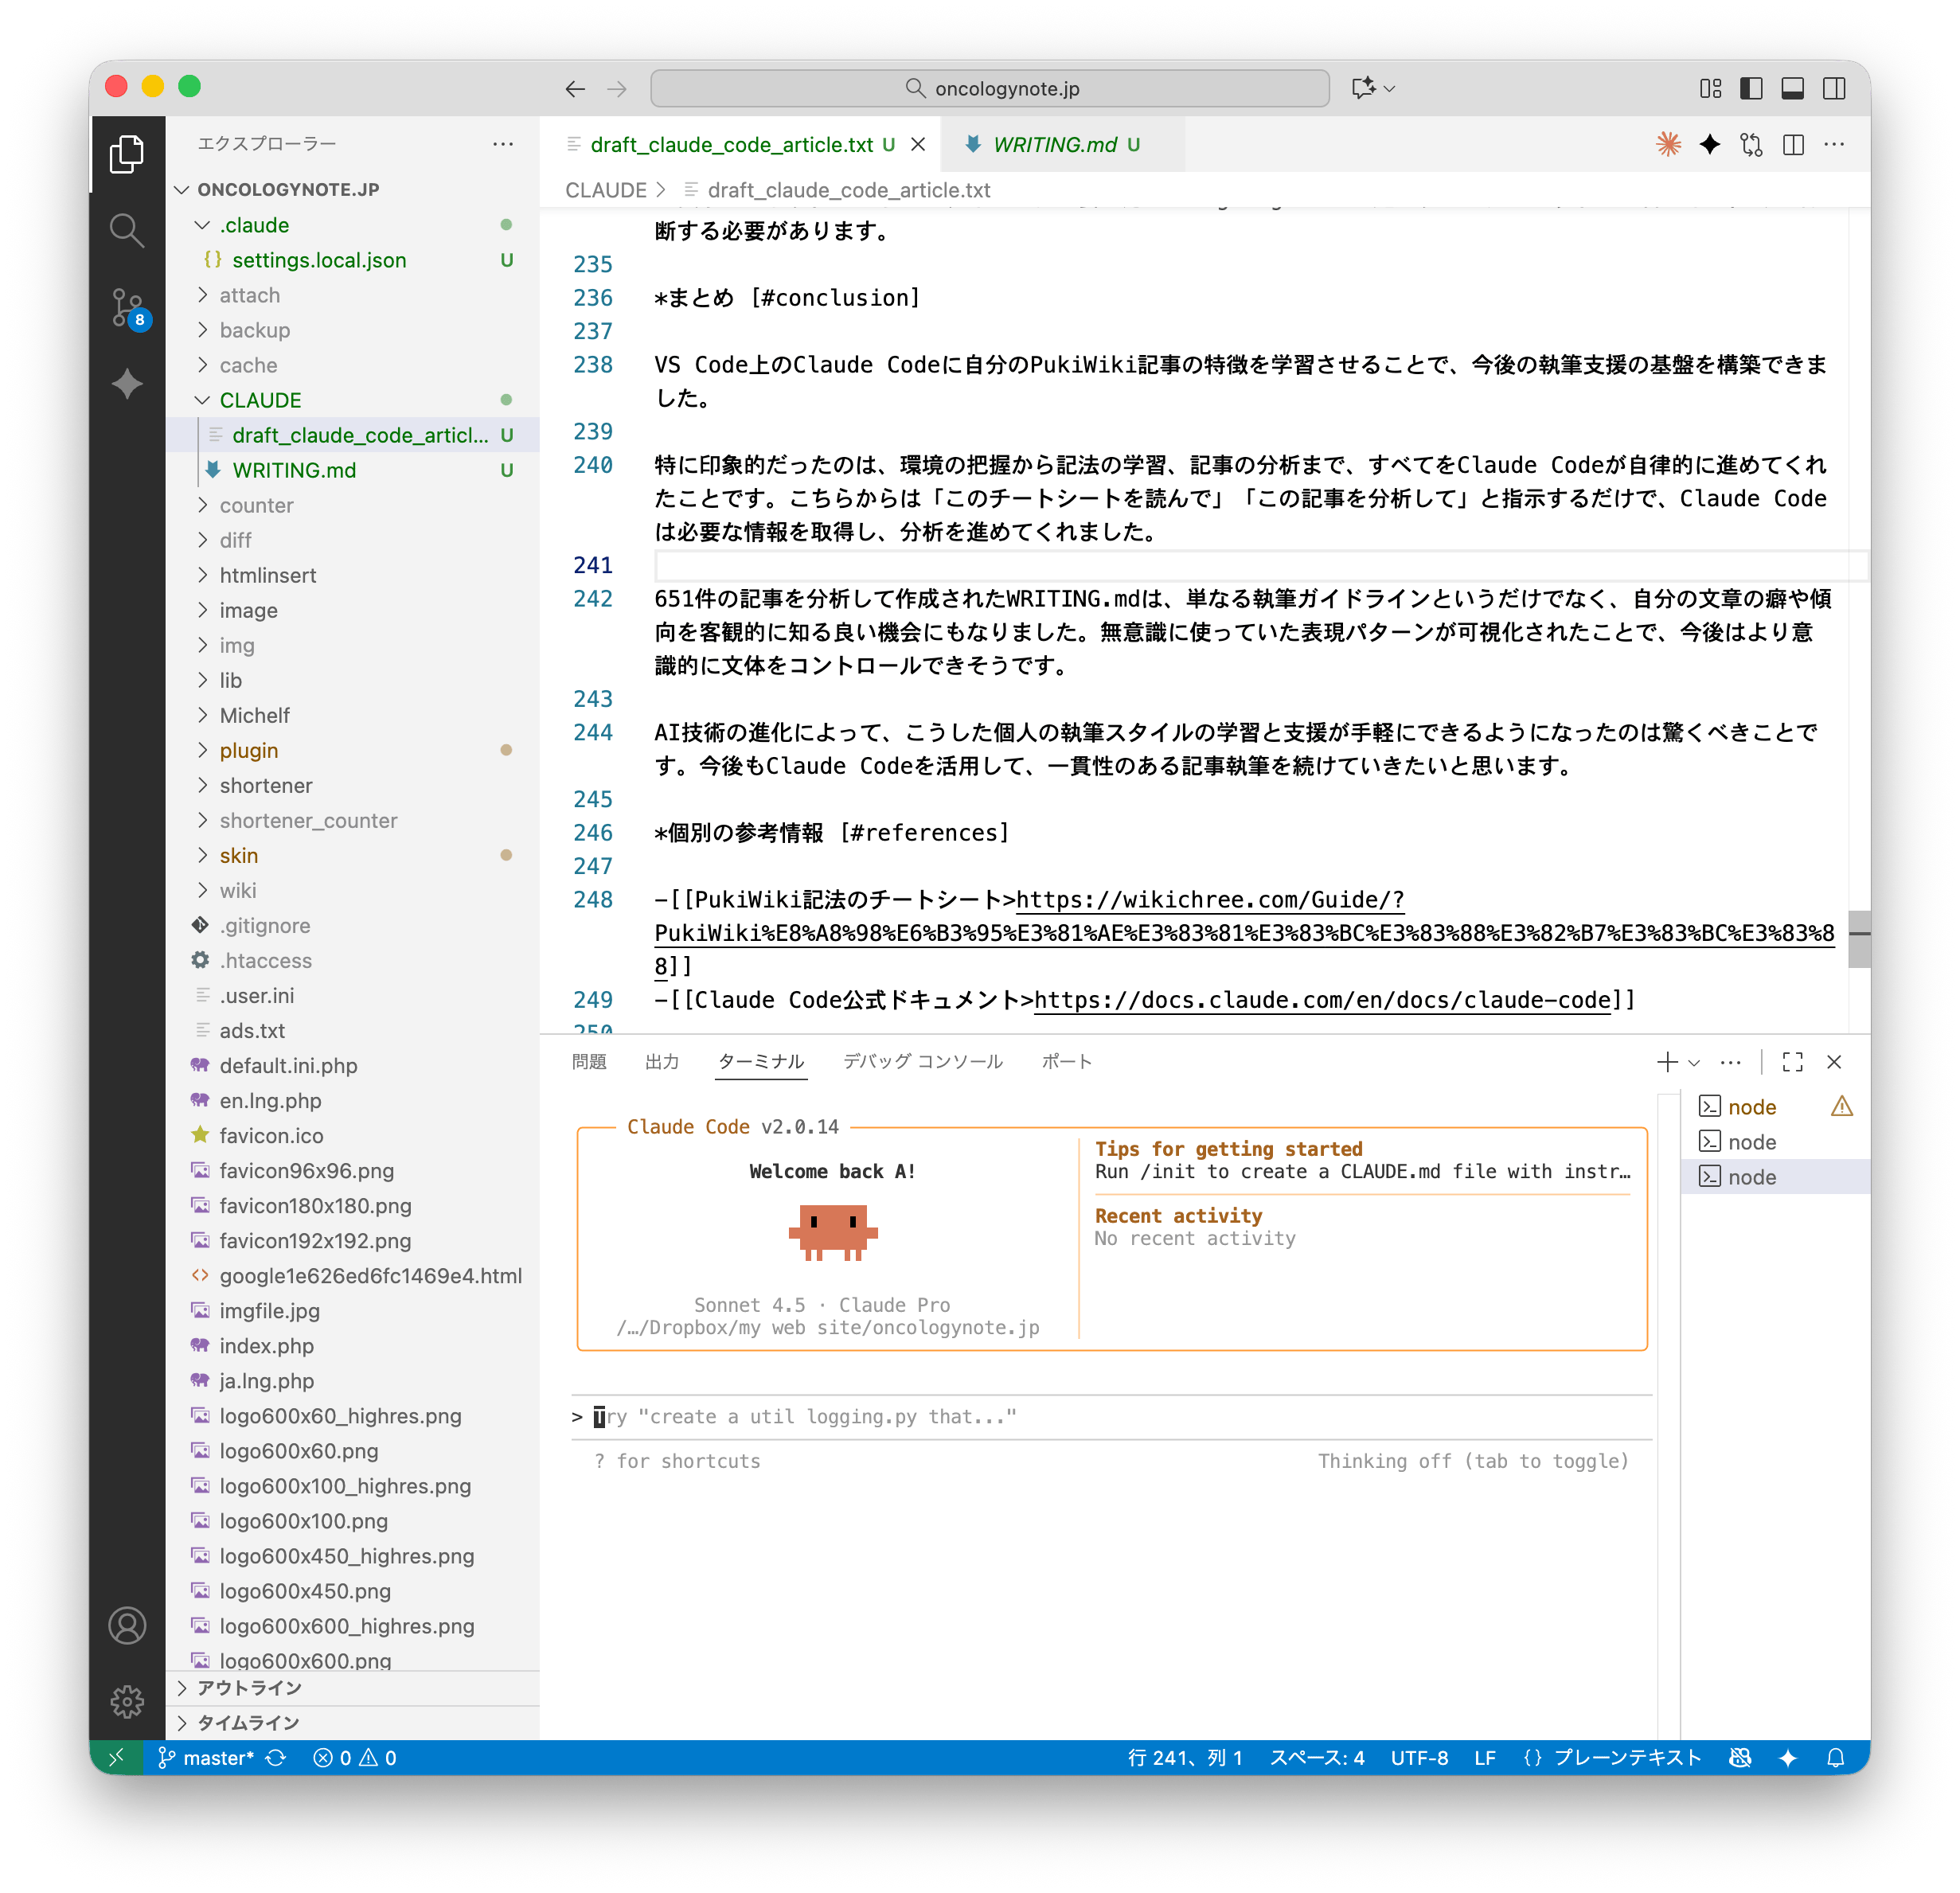Switch to the WRITING.md tab
Screen dimensions: 1960x1893
[1054, 145]
